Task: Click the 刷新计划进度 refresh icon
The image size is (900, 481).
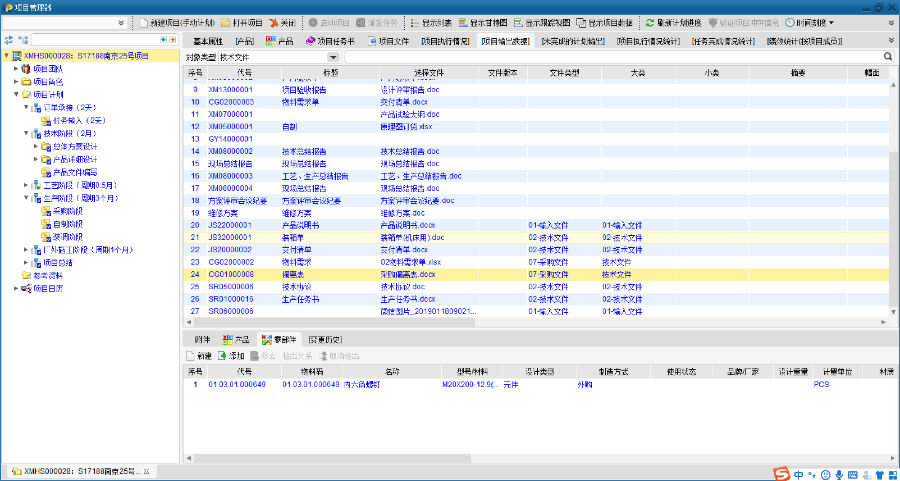Action: pyautogui.click(x=650, y=22)
